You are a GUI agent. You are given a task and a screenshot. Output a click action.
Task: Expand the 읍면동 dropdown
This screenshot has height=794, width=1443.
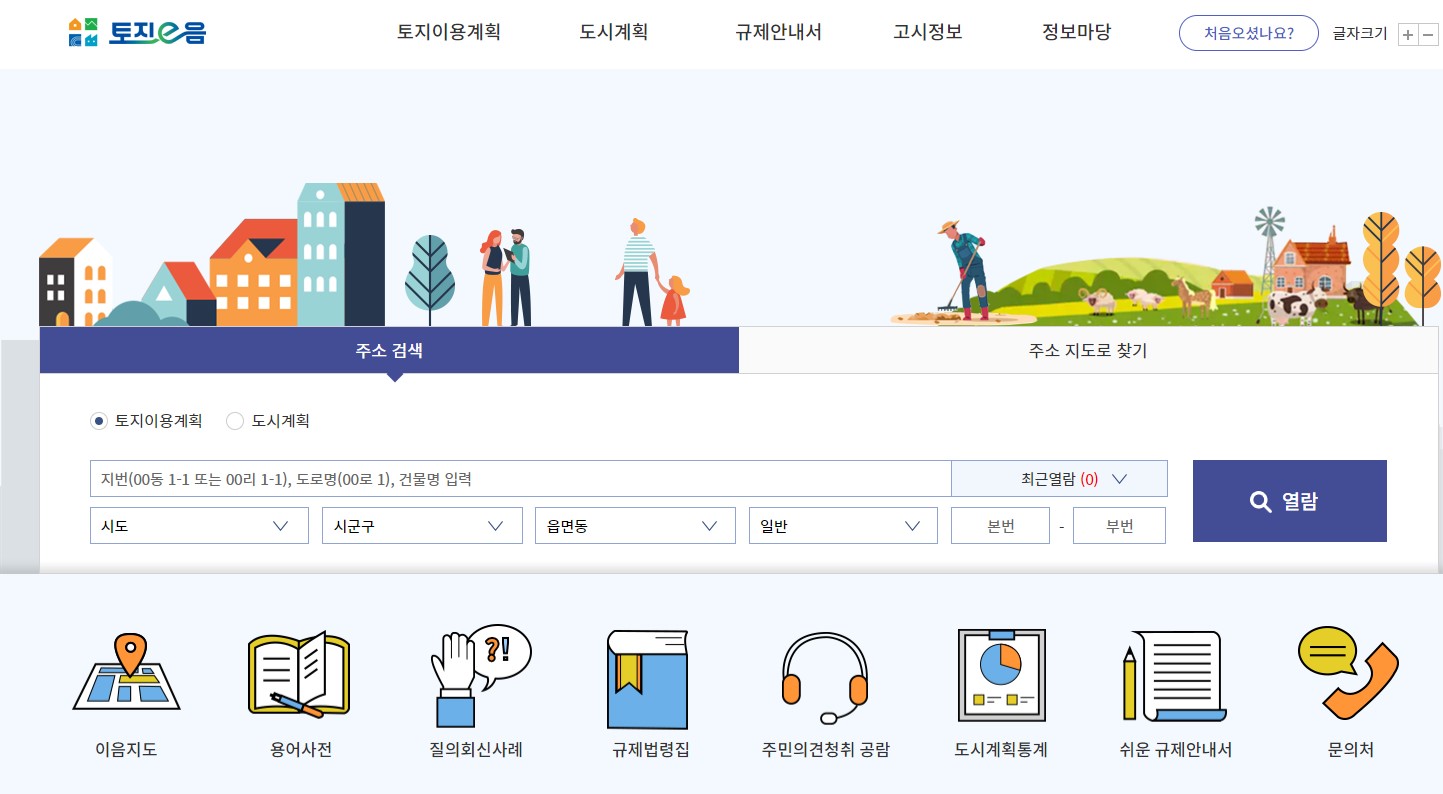(x=635, y=525)
